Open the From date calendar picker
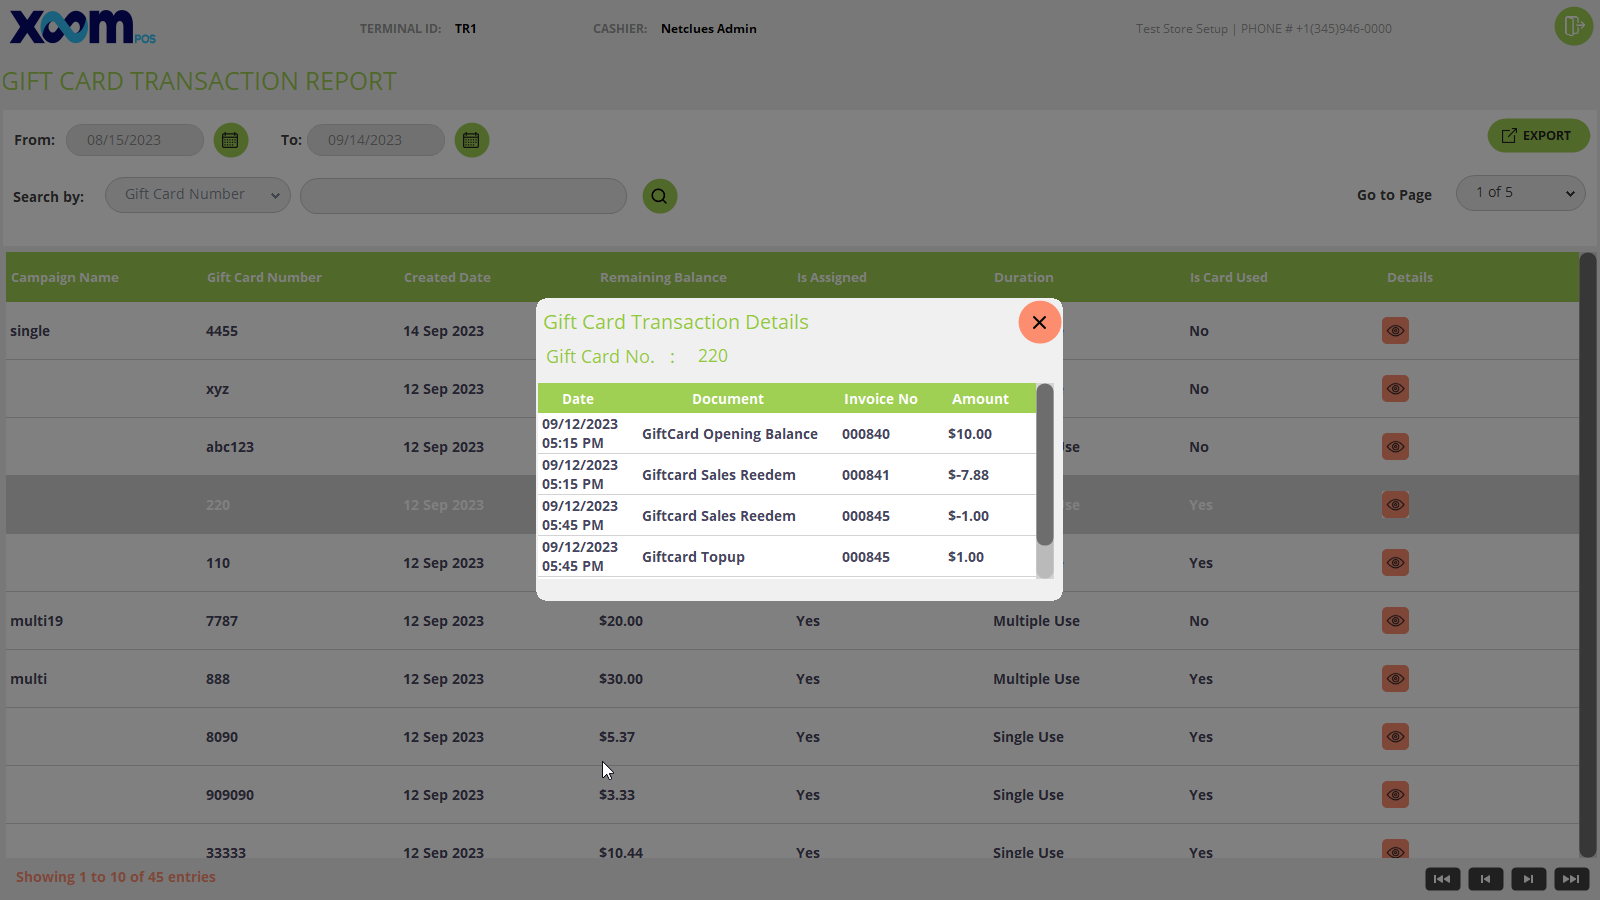 click(x=230, y=140)
